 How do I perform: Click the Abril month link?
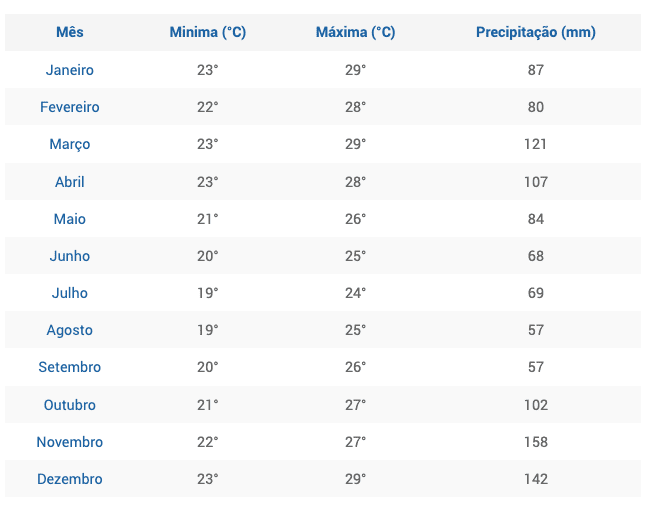coord(70,182)
